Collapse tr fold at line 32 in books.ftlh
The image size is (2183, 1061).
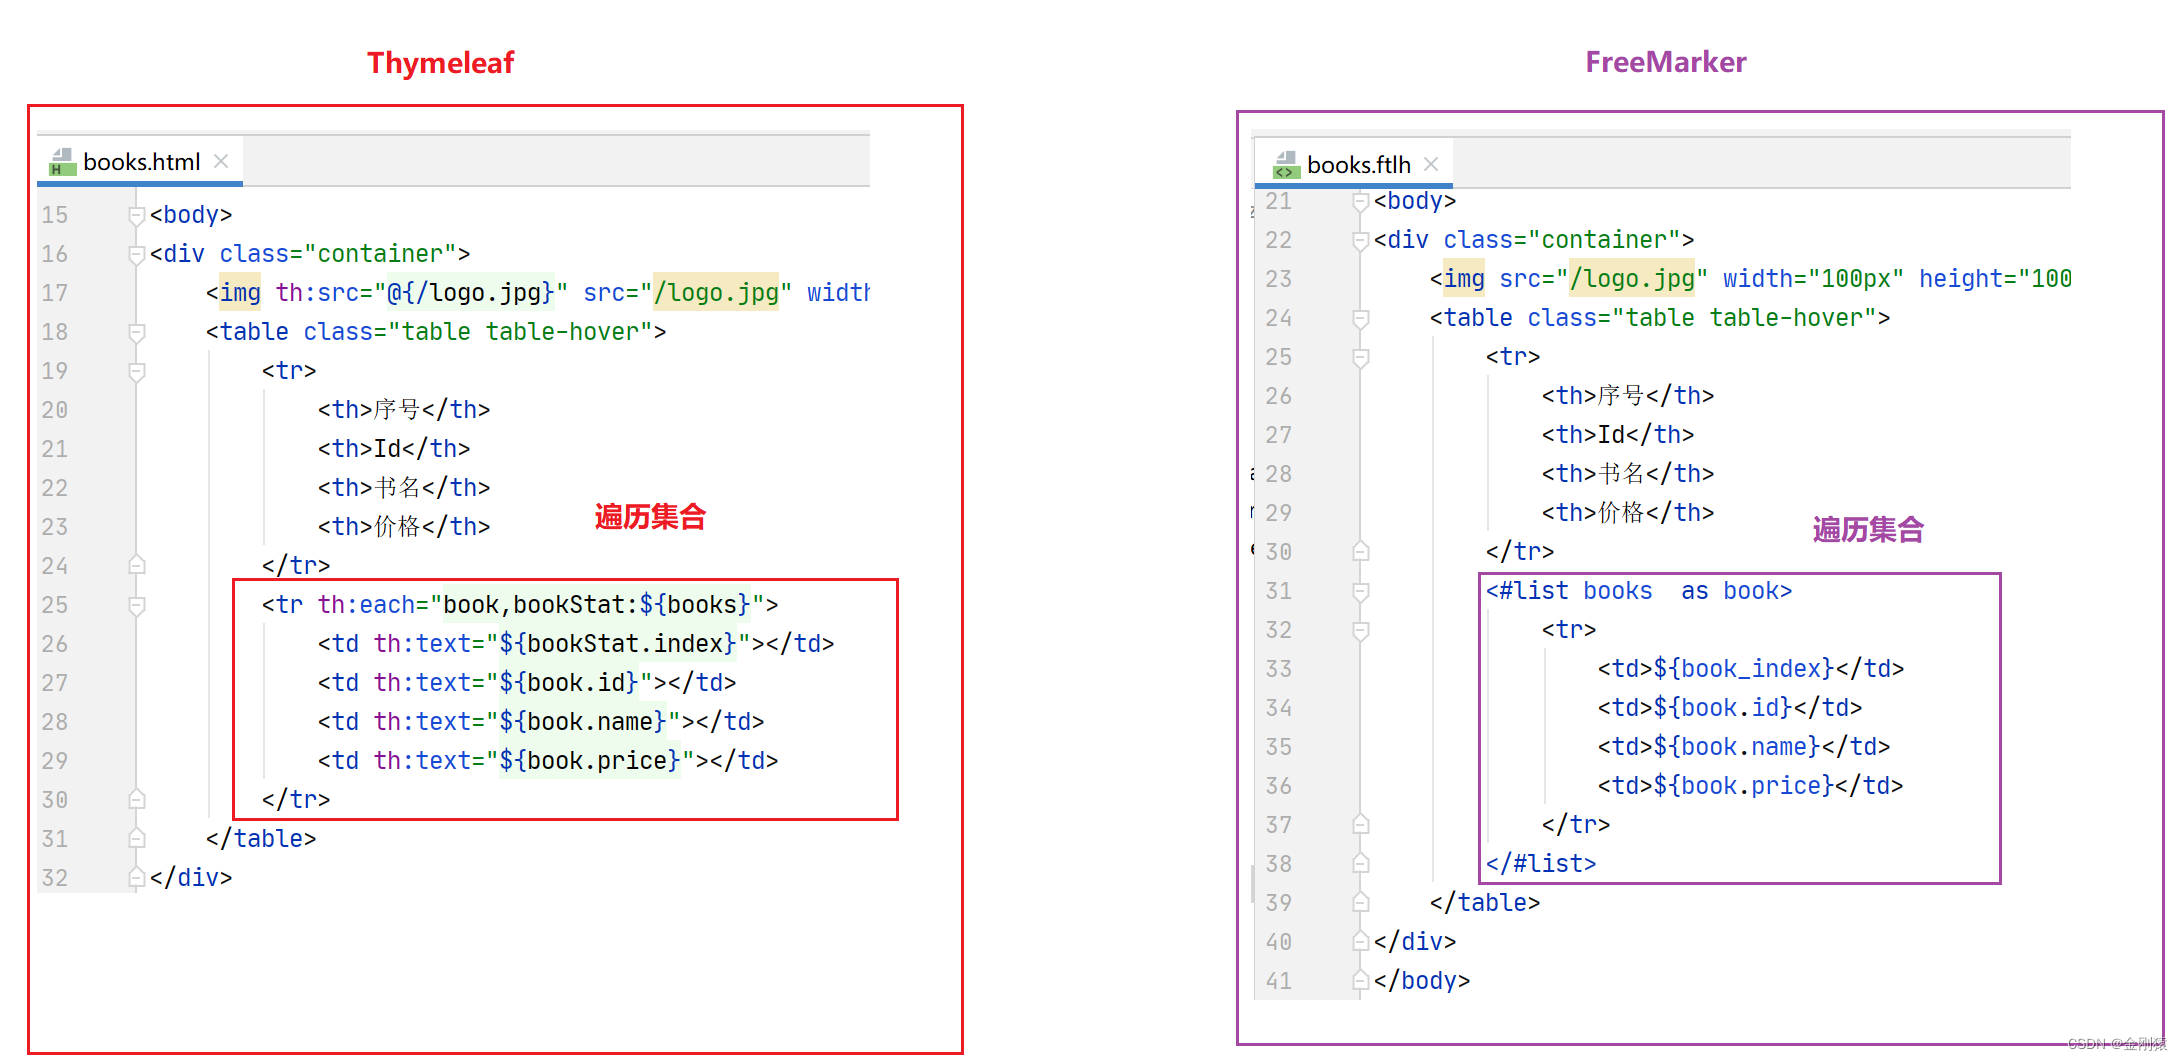1360,630
